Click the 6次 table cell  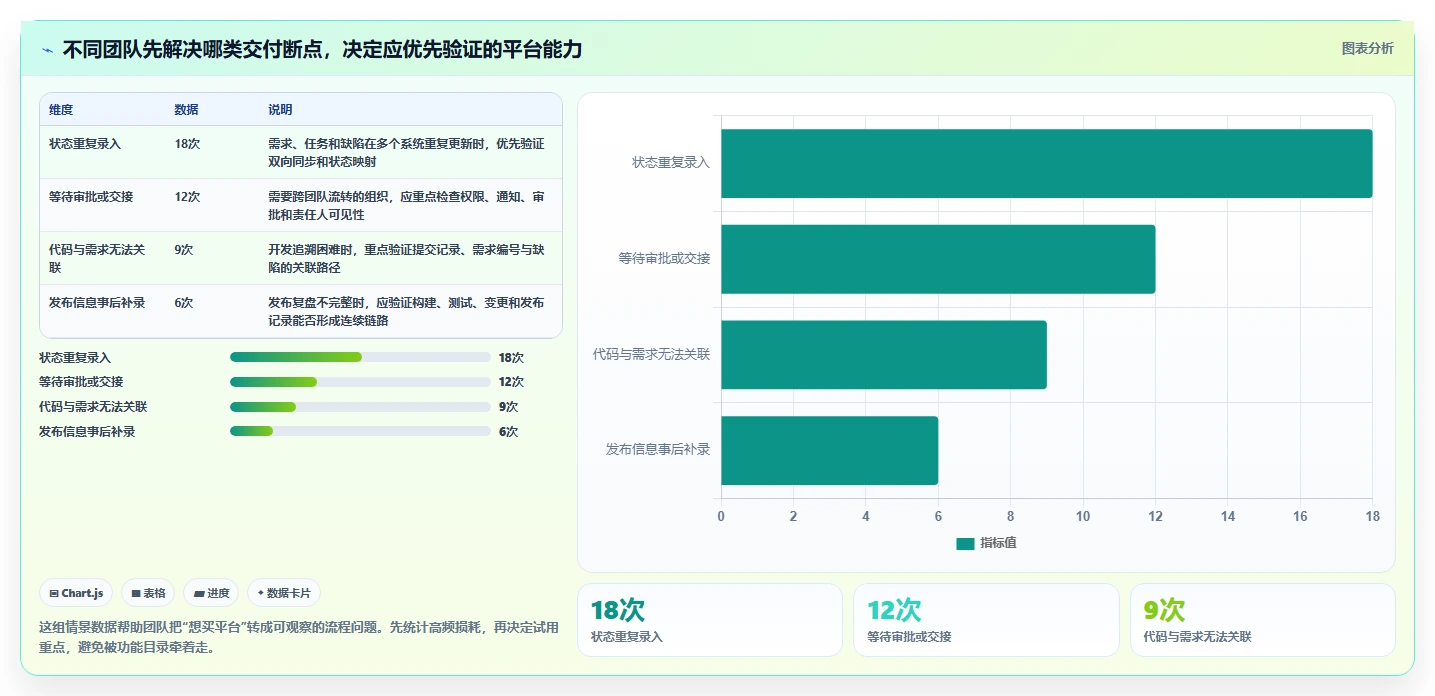184,303
